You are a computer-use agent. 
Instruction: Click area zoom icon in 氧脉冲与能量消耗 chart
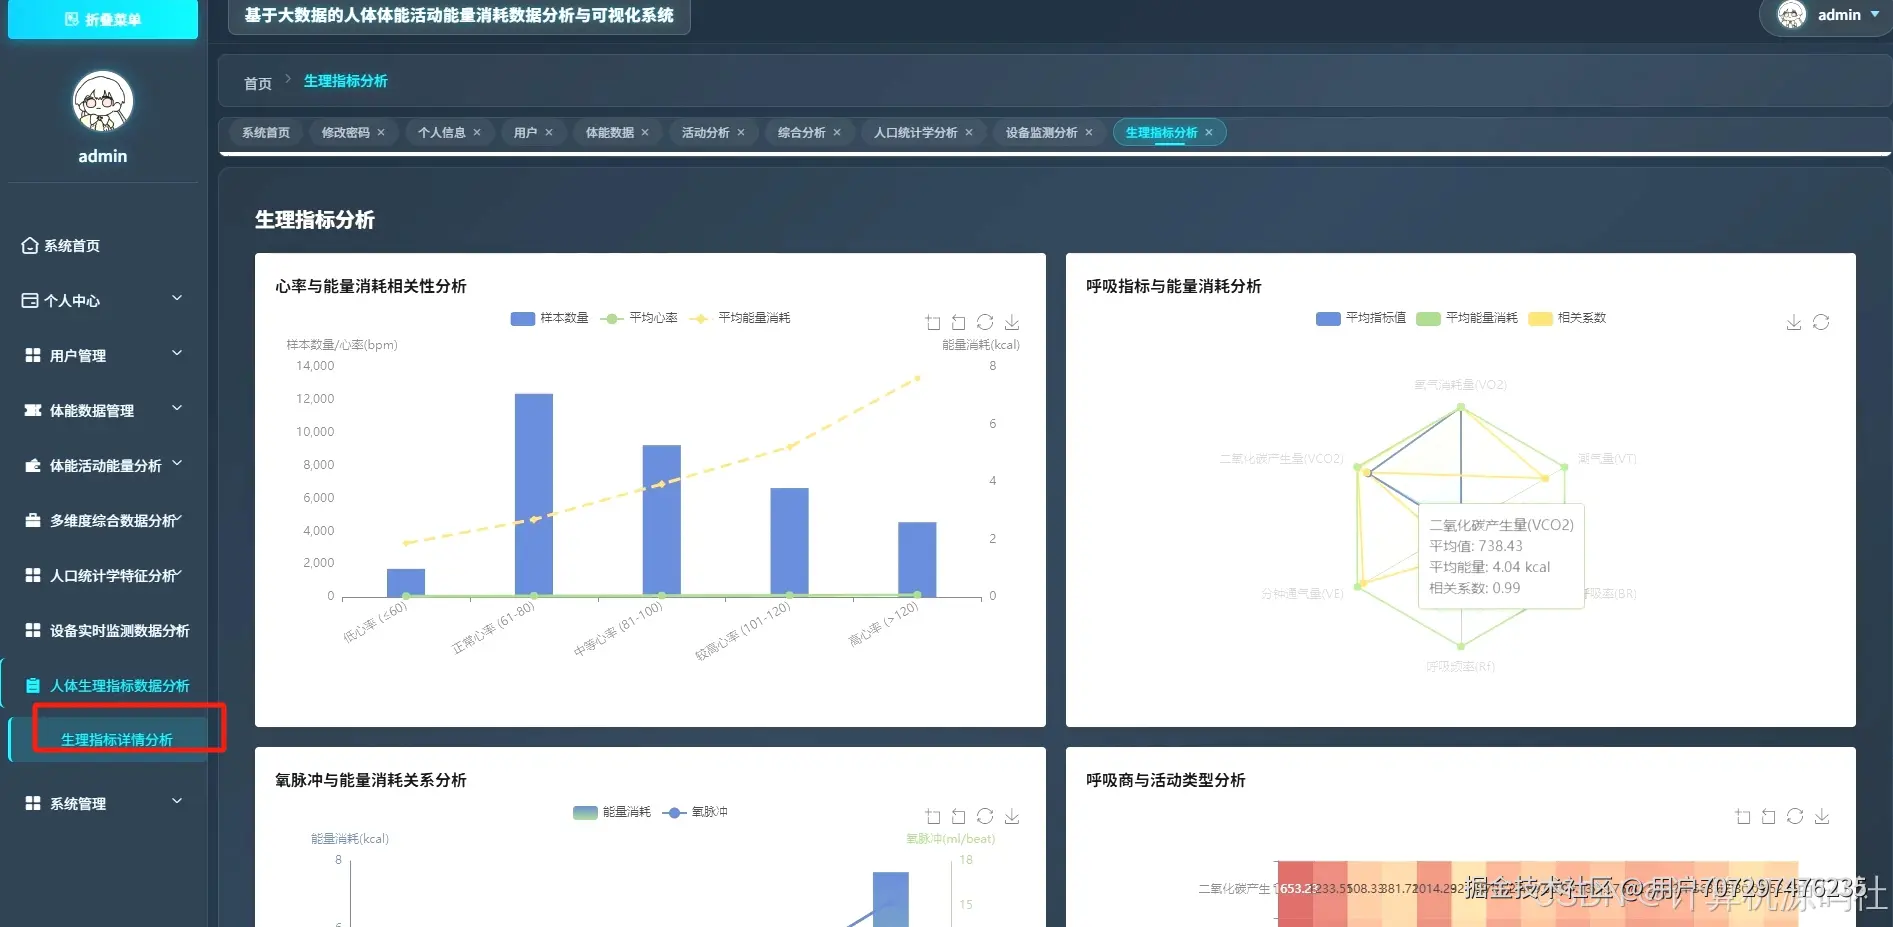point(933,816)
